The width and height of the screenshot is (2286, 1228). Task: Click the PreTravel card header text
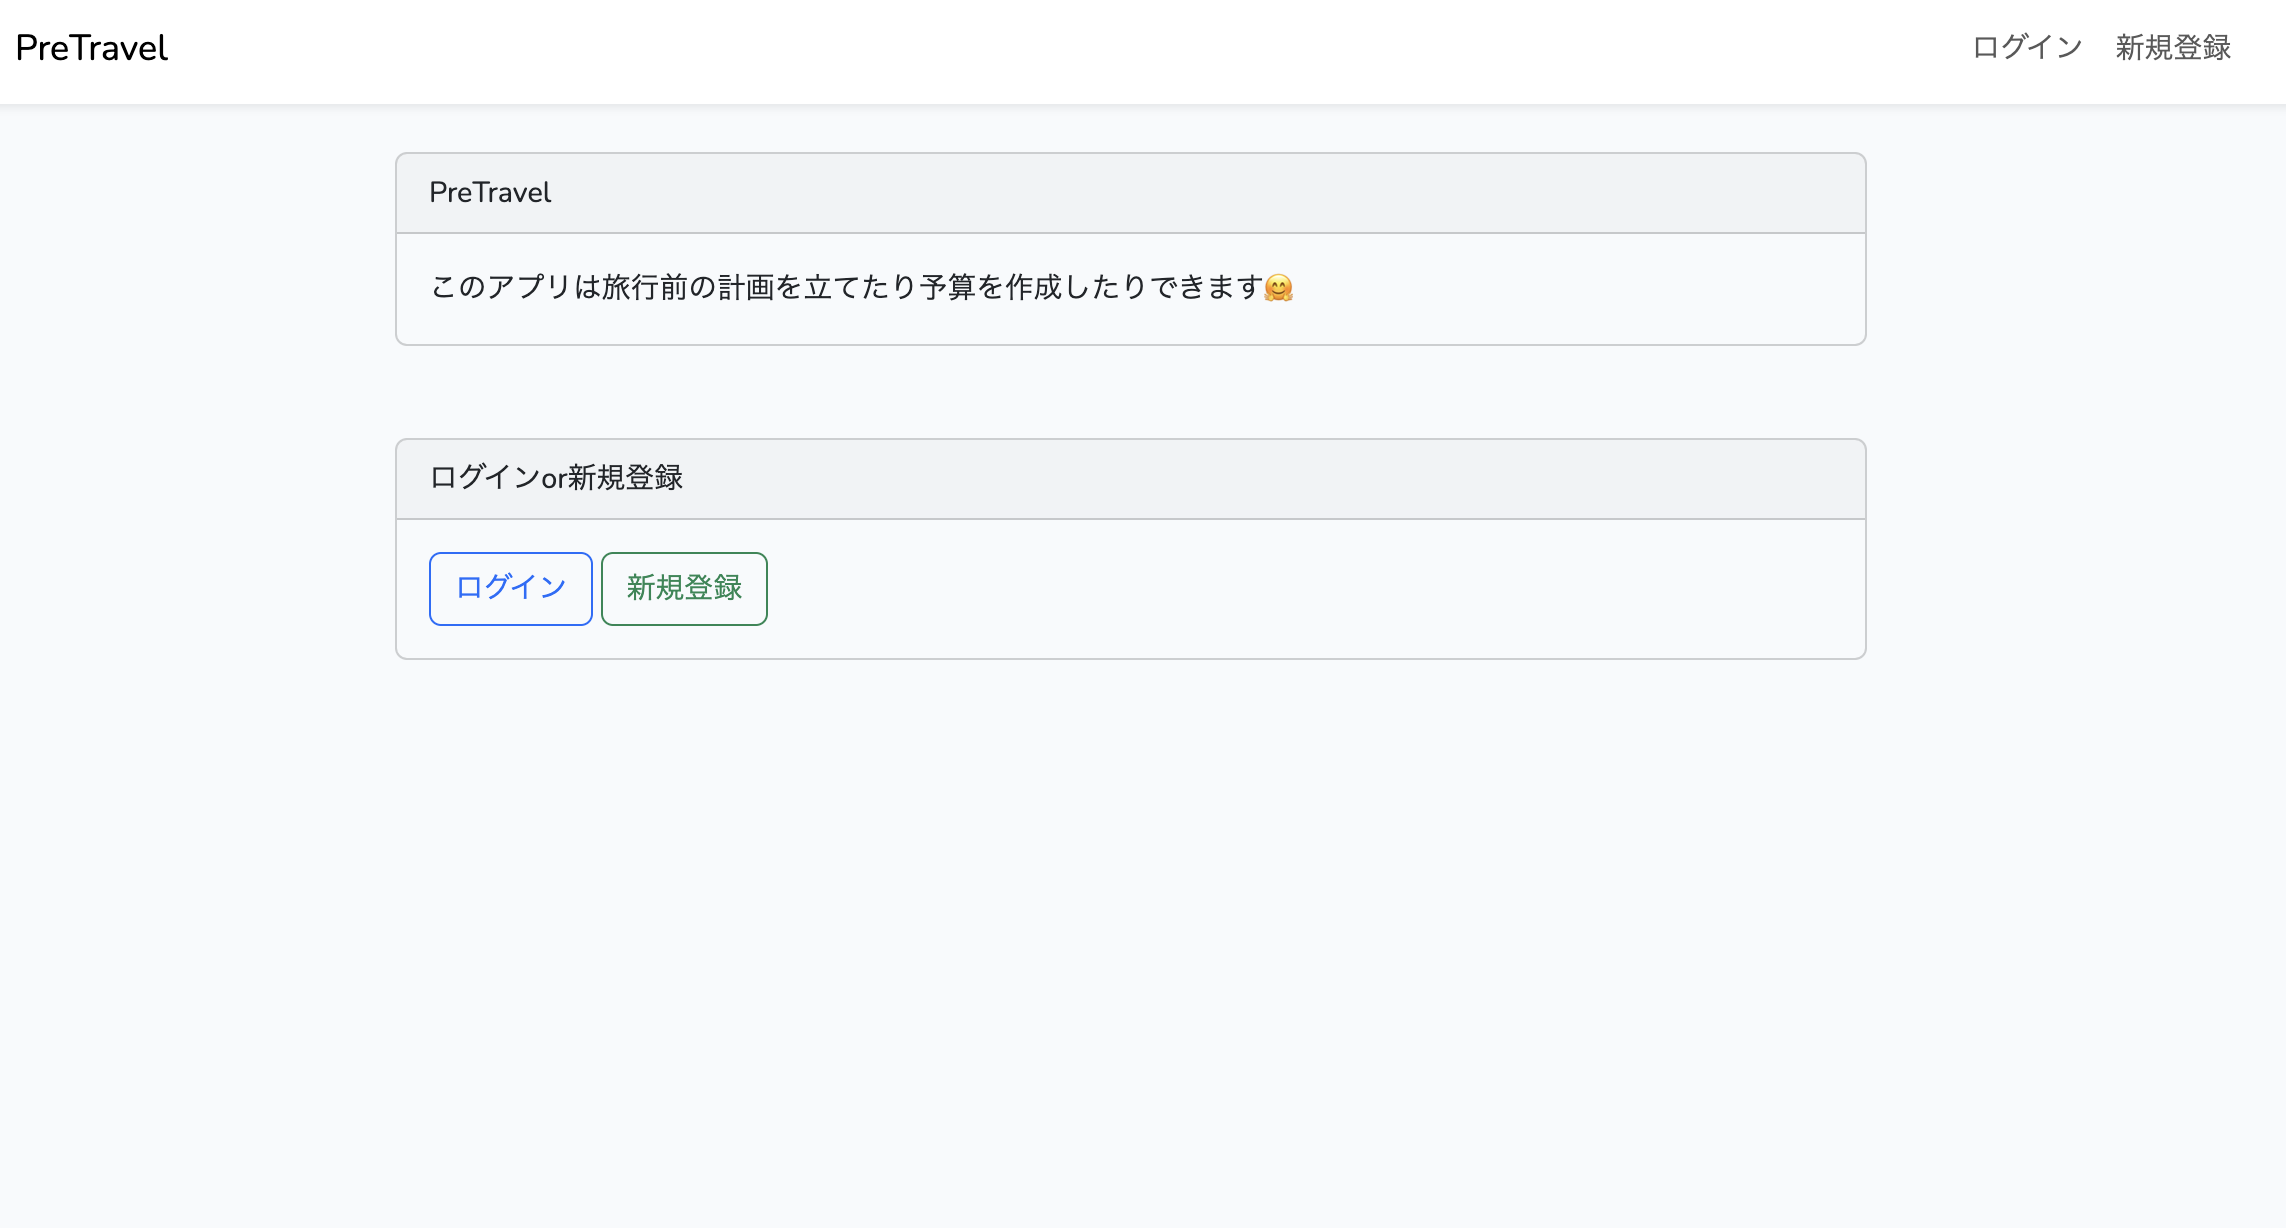[490, 192]
